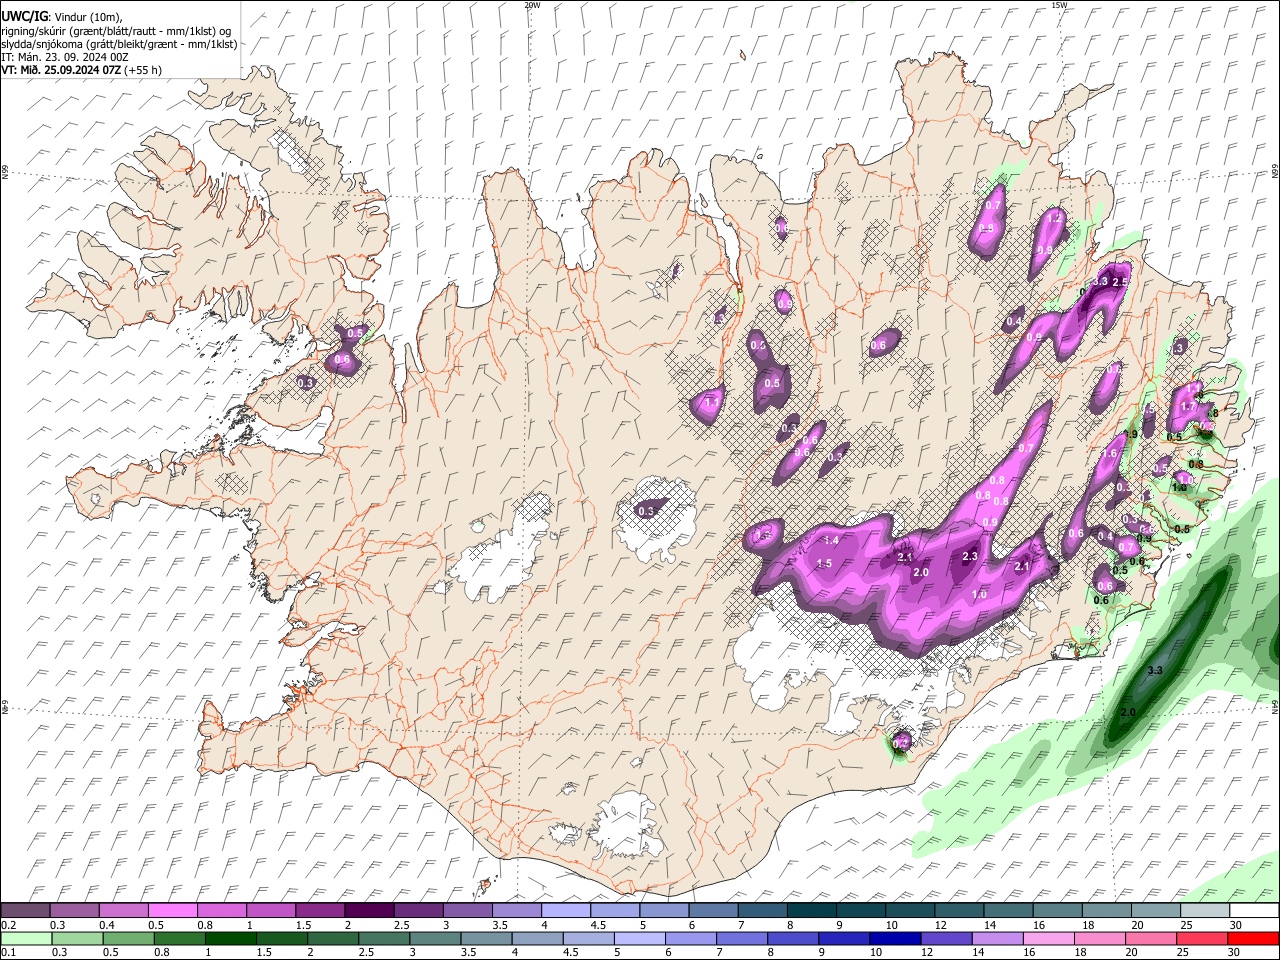Click the '1.1' snow value on map
This screenshot has height=960, width=1280.
click(713, 402)
